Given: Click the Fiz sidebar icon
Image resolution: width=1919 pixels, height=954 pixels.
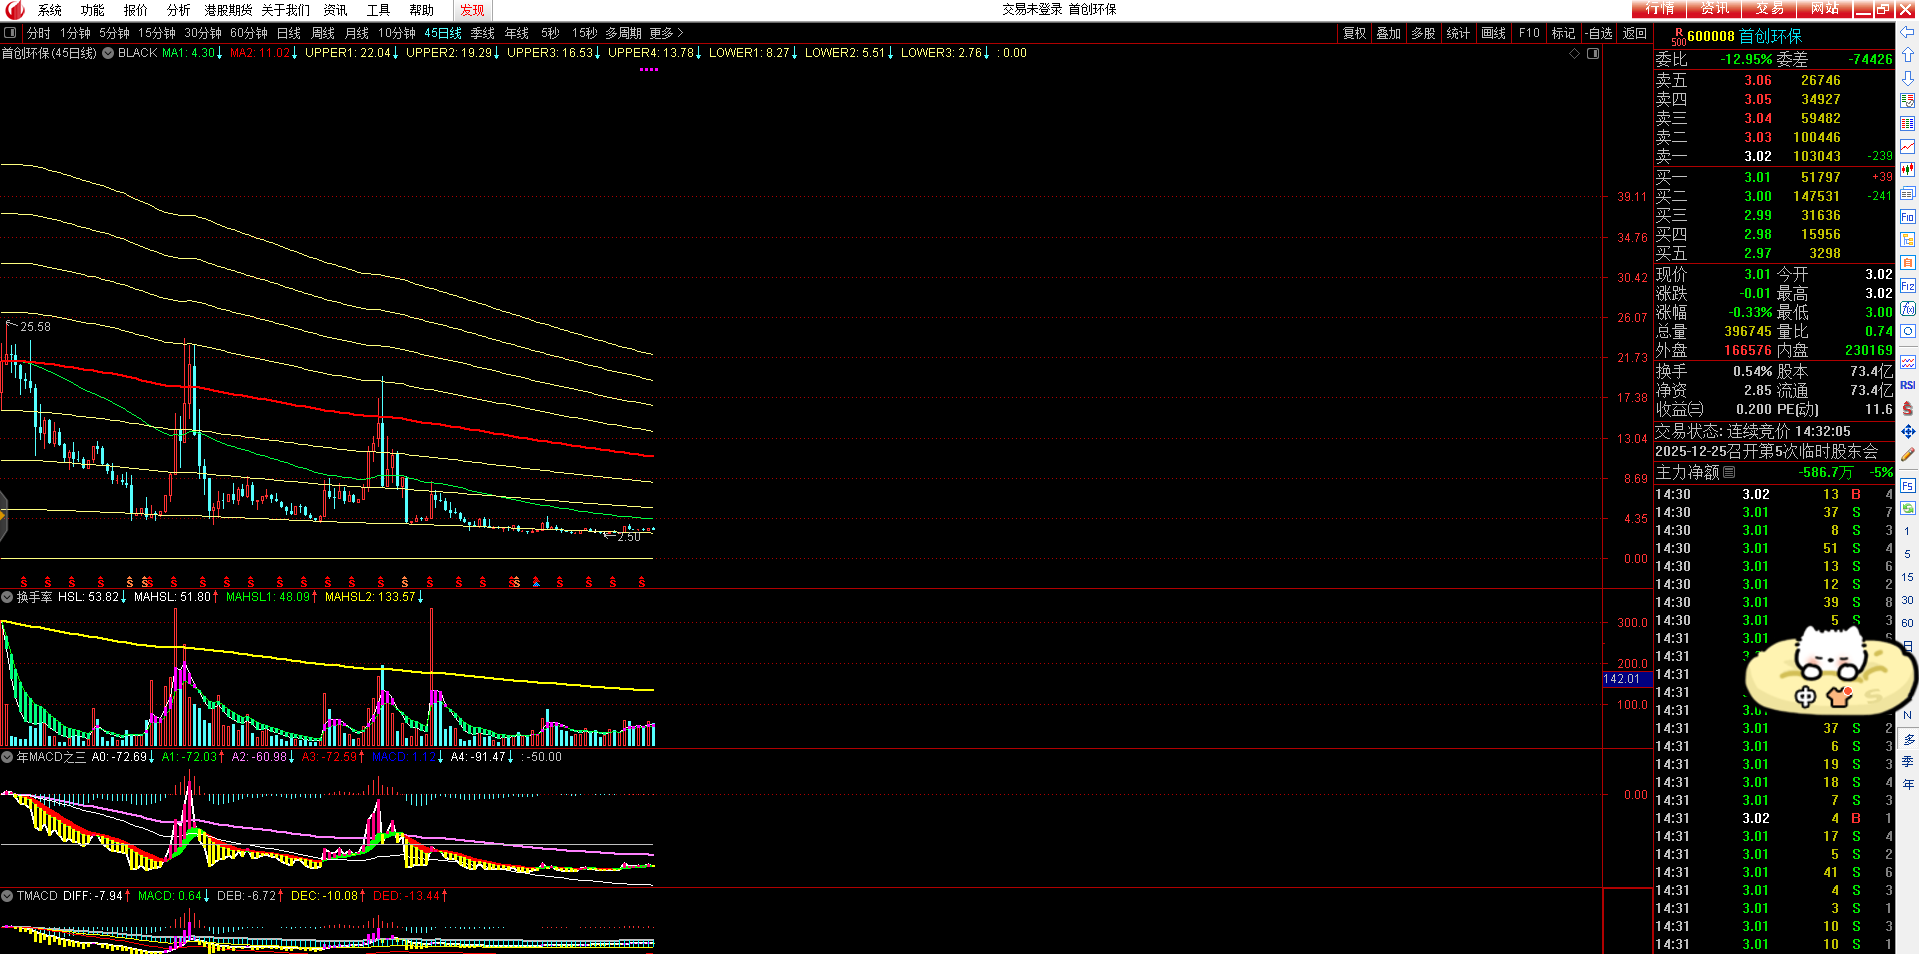Looking at the screenshot, I should click(x=1907, y=286).
